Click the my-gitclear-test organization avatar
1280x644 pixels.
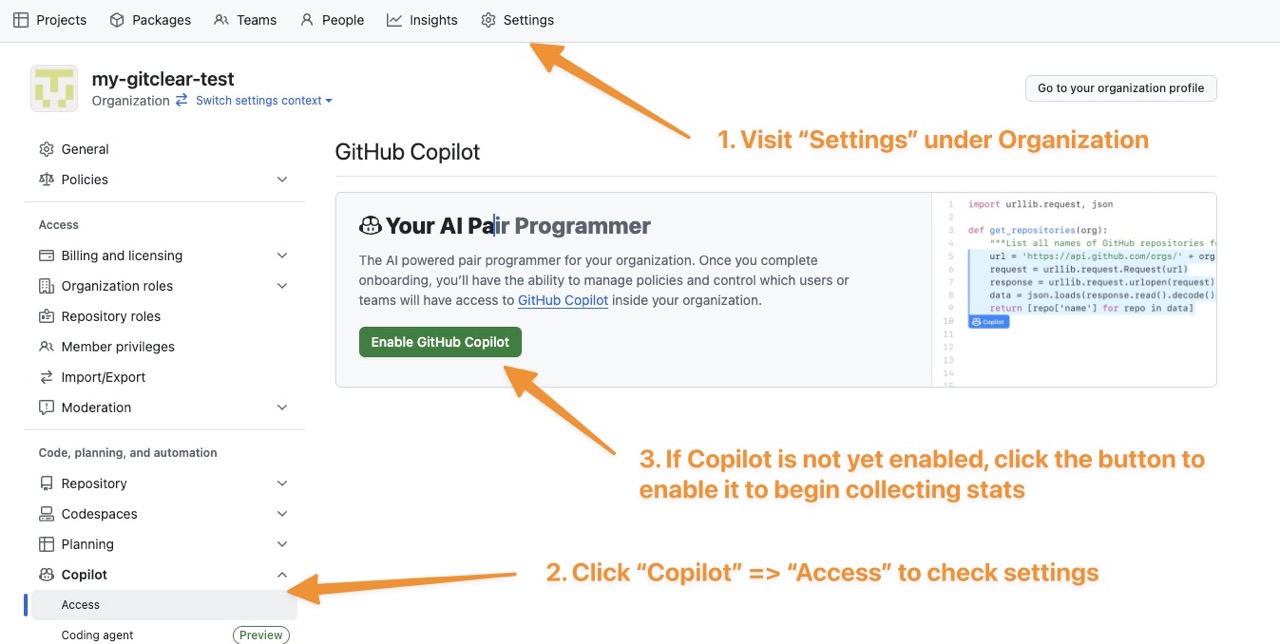tap(54, 89)
